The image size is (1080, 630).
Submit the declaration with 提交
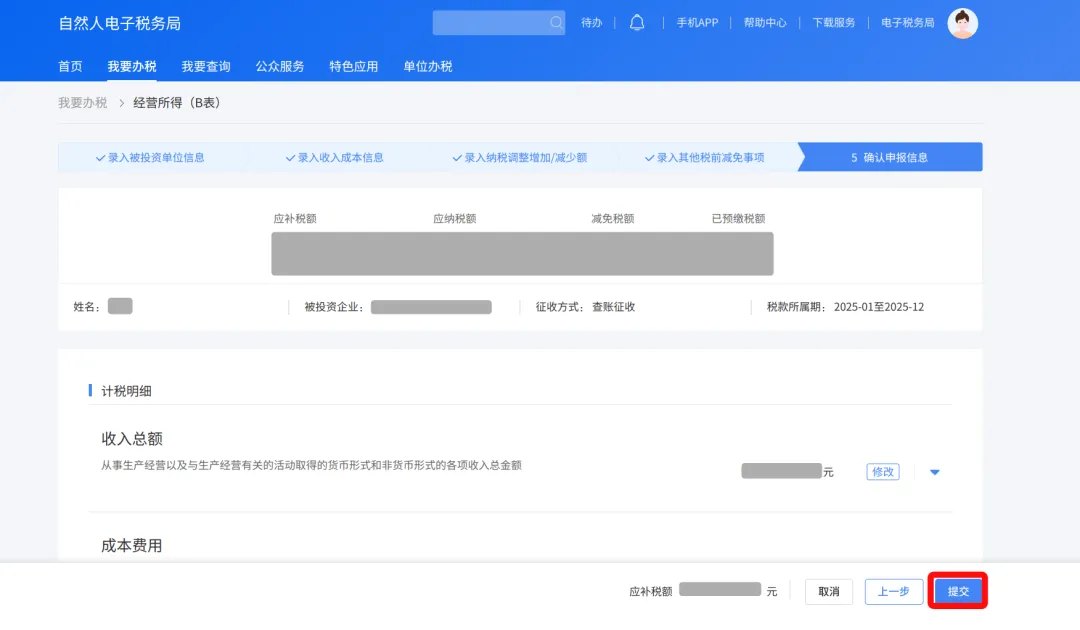point(958,591)
